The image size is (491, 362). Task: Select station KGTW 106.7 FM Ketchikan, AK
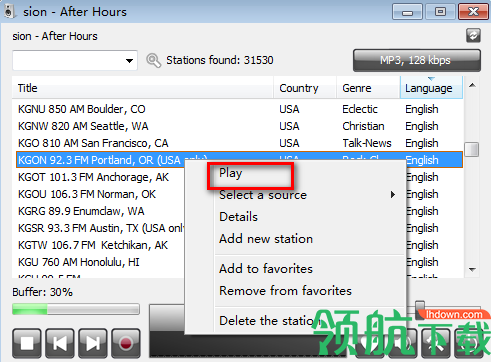coord(93,245)
